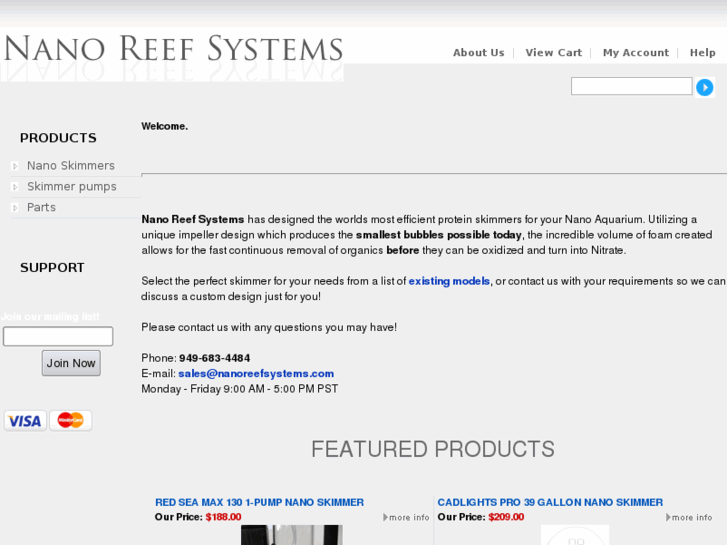Click the SUPPORT sidebar heading

point(52,268)
